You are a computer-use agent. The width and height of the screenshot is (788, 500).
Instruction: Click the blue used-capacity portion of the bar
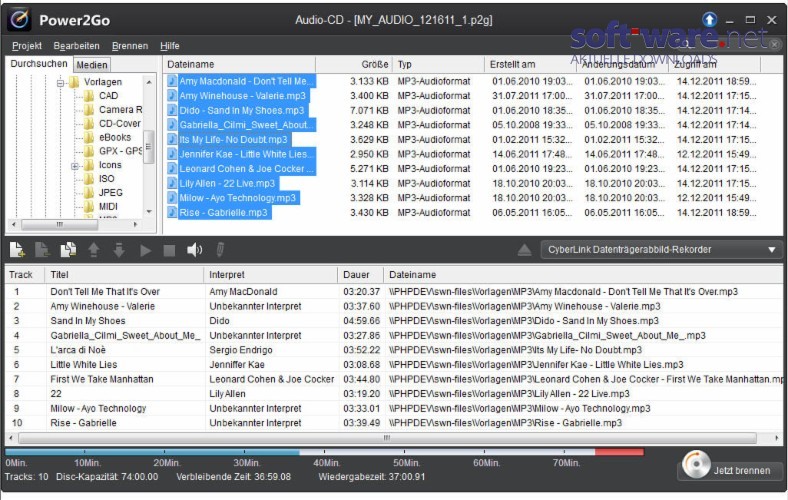coord(153,452)
